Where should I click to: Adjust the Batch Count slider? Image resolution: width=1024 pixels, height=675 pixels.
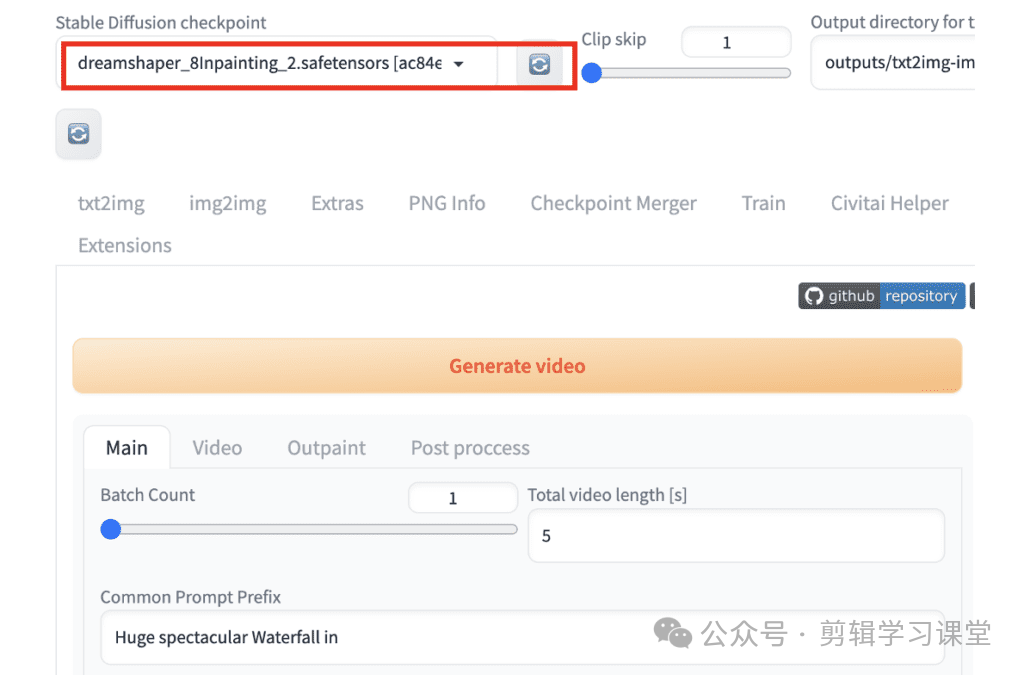[309, 529]
